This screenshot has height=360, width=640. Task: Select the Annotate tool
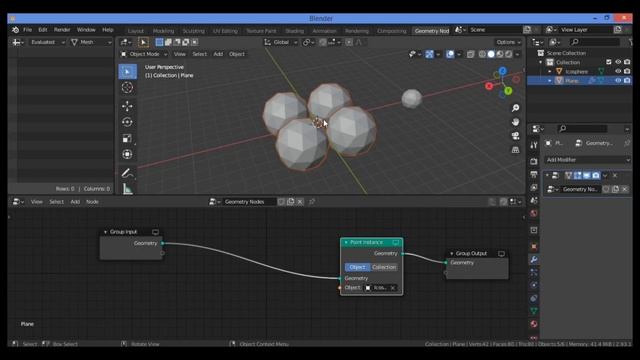pos(127,173)
